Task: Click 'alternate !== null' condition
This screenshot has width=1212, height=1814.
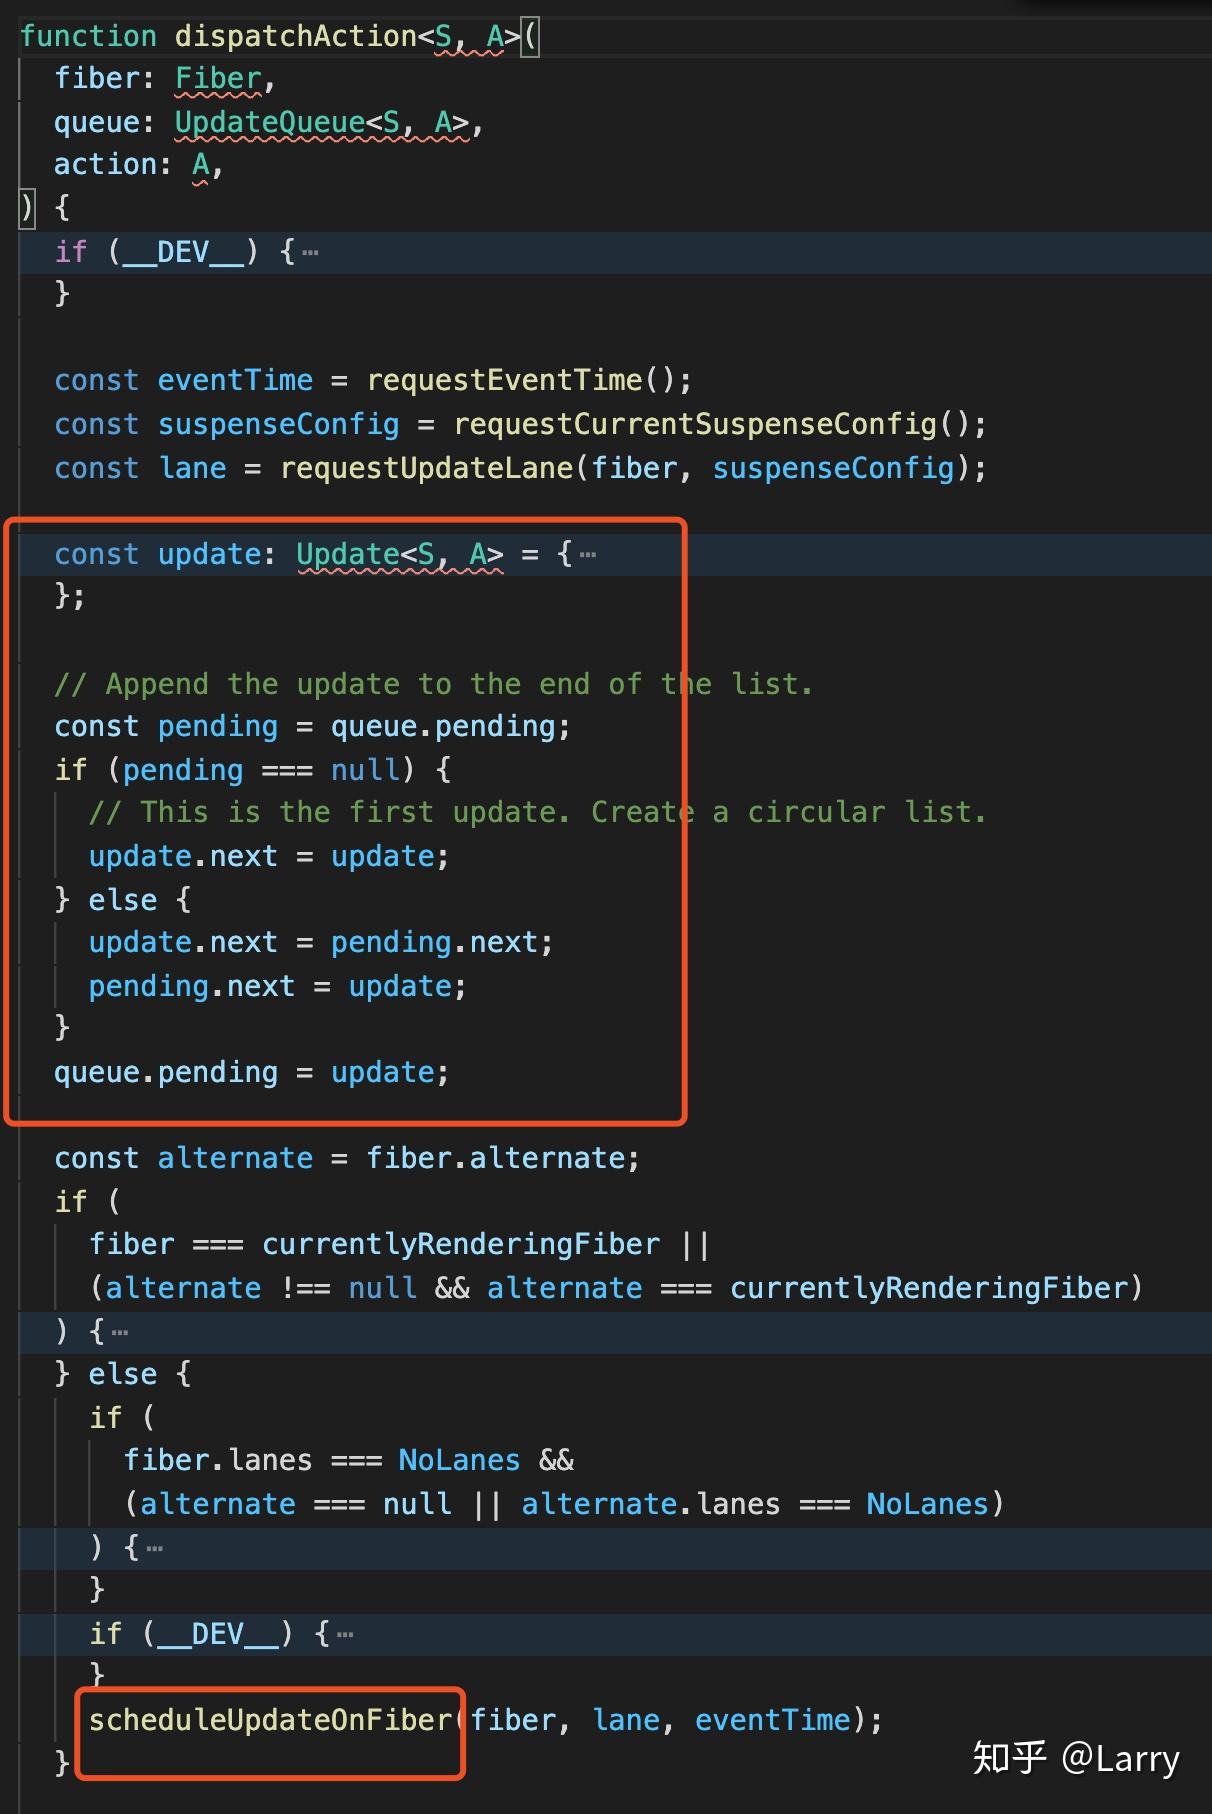Action: pyautogui.click(x=261, y=1289)
